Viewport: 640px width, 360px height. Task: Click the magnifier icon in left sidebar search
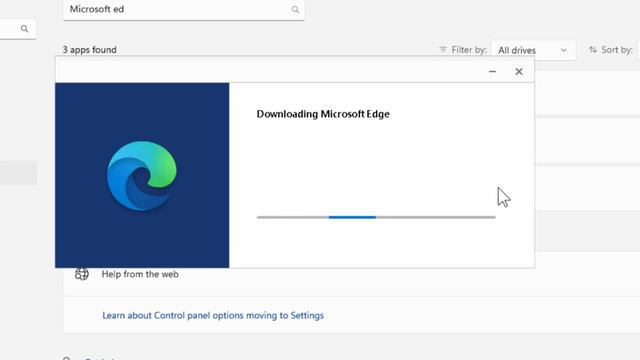tap(24, 29)
